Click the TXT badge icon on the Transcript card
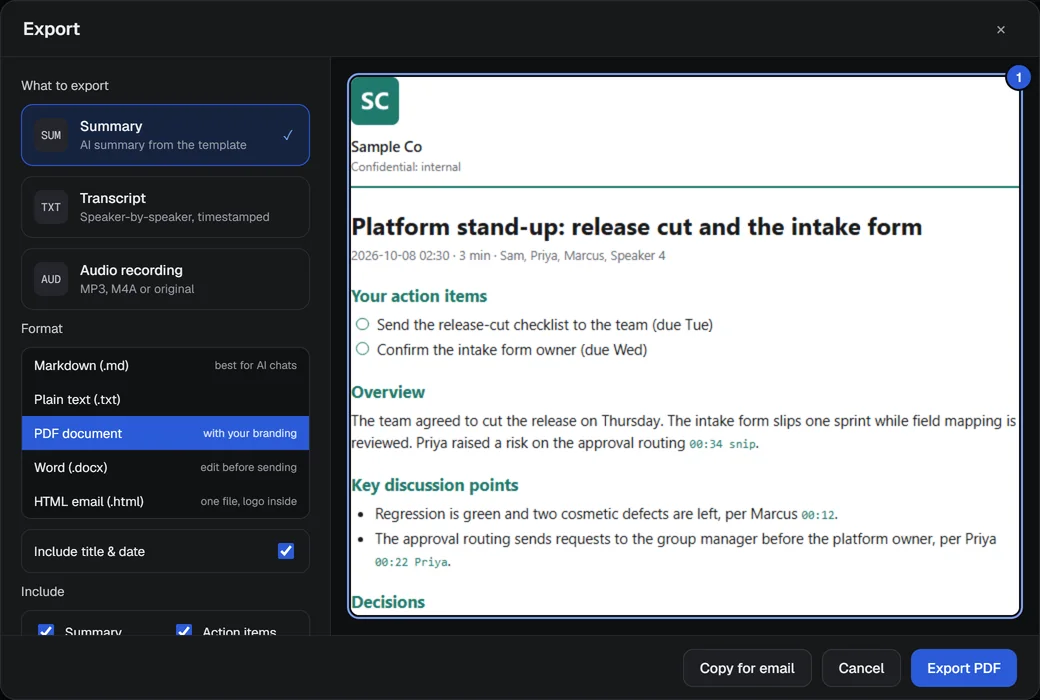The width and height of the screenshot is (1040, 700). click(51, 207)
